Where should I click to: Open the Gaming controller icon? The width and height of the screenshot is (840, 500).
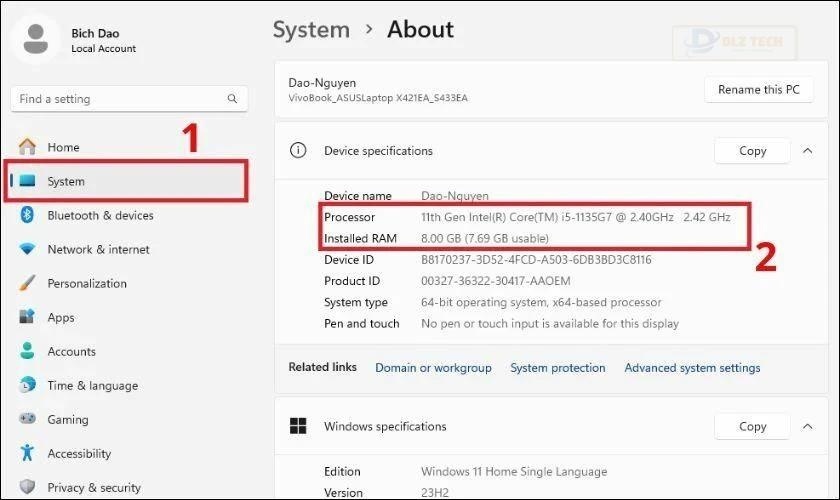coord(28,419)
